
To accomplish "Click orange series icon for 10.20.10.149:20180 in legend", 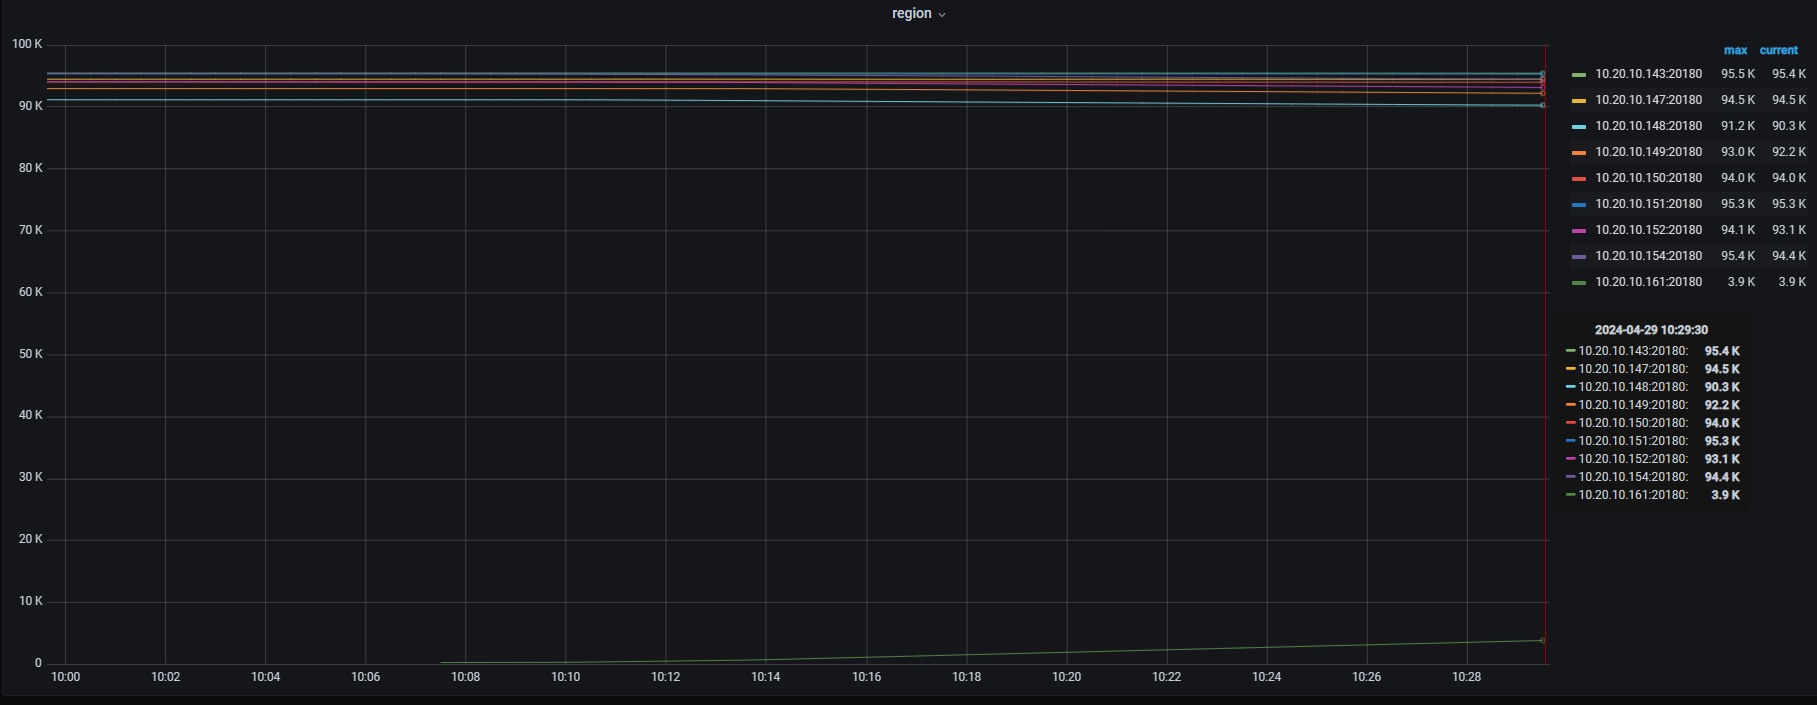I will pyautogui.click(x=1579, y=153).
